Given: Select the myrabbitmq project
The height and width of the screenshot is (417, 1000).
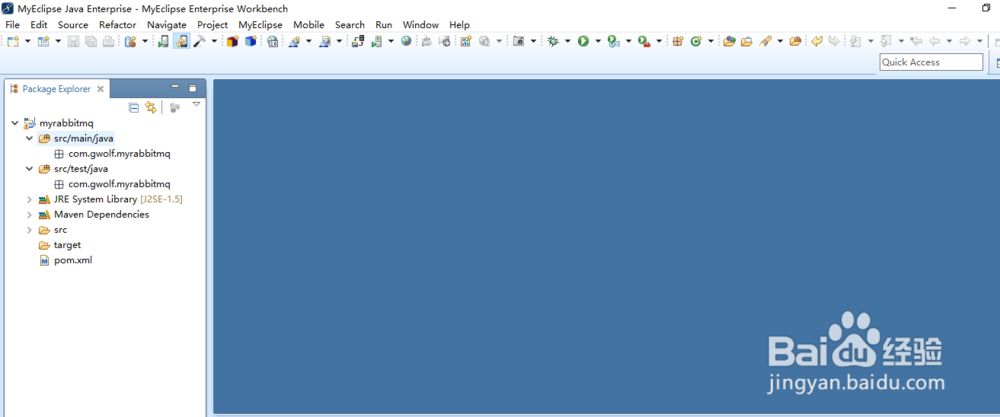Looking at the screenshot, I should click(x=67, y=123).
